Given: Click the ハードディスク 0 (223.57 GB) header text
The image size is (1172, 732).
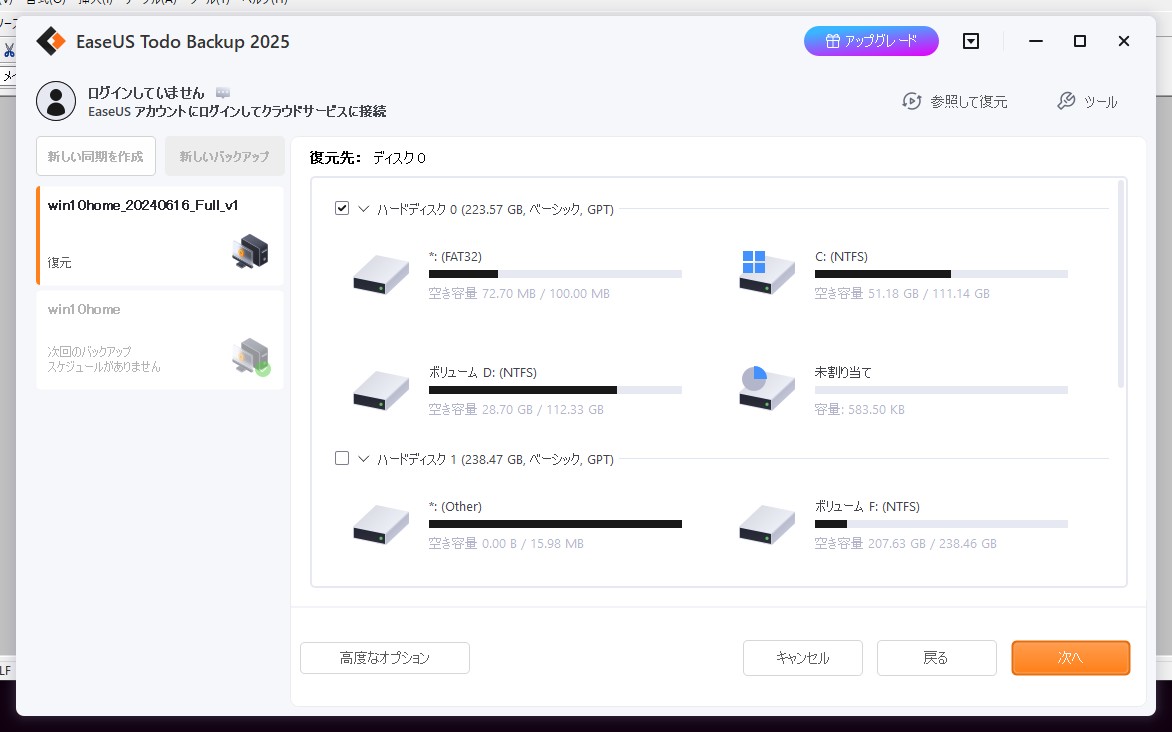Looking at the screenshot, I should [495, 209].
